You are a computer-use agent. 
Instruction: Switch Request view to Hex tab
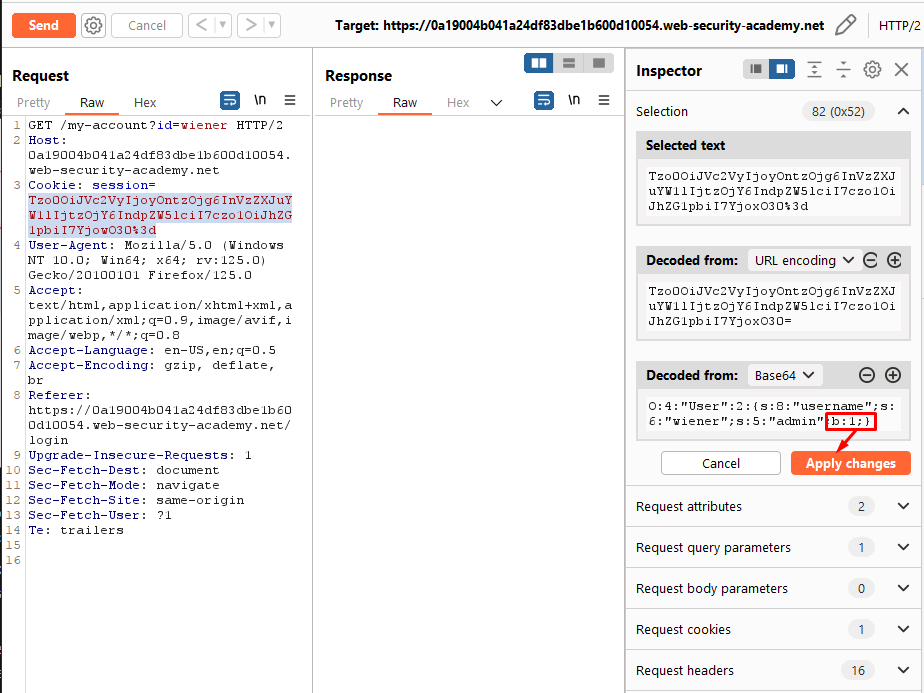pos(145,103)
